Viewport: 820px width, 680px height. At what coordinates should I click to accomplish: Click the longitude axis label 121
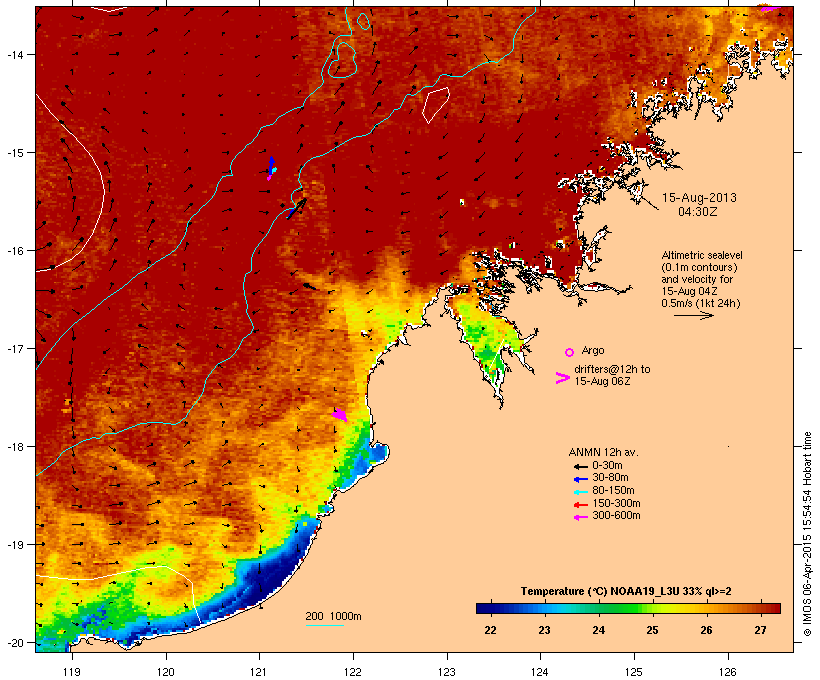[x=259, y=672]
